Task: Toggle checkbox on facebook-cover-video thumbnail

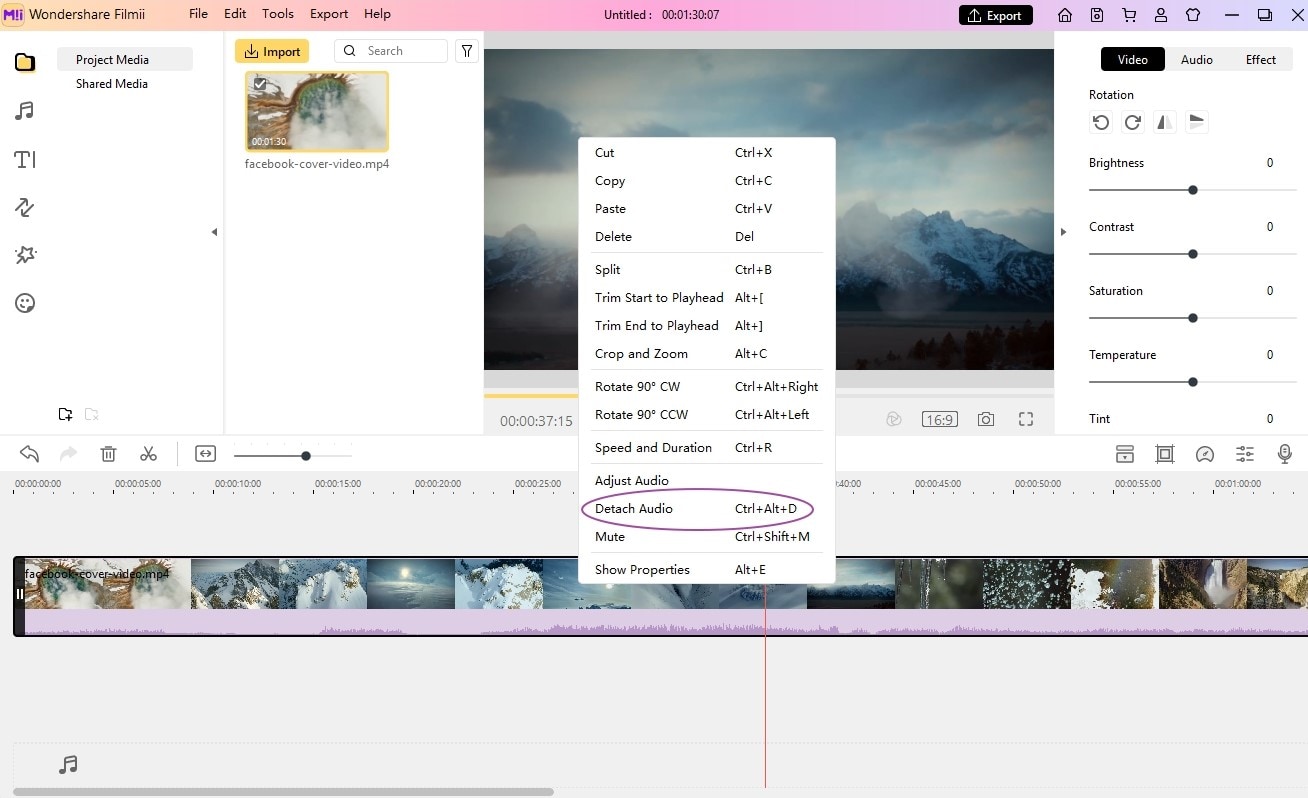Action: tap(260, 84)
